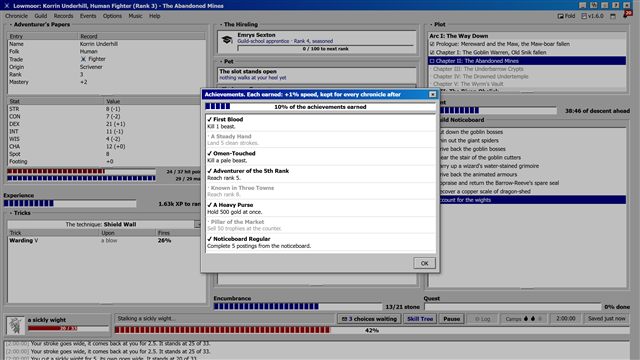
Task: Click the Experience progress bar
Action: [70, 203]
